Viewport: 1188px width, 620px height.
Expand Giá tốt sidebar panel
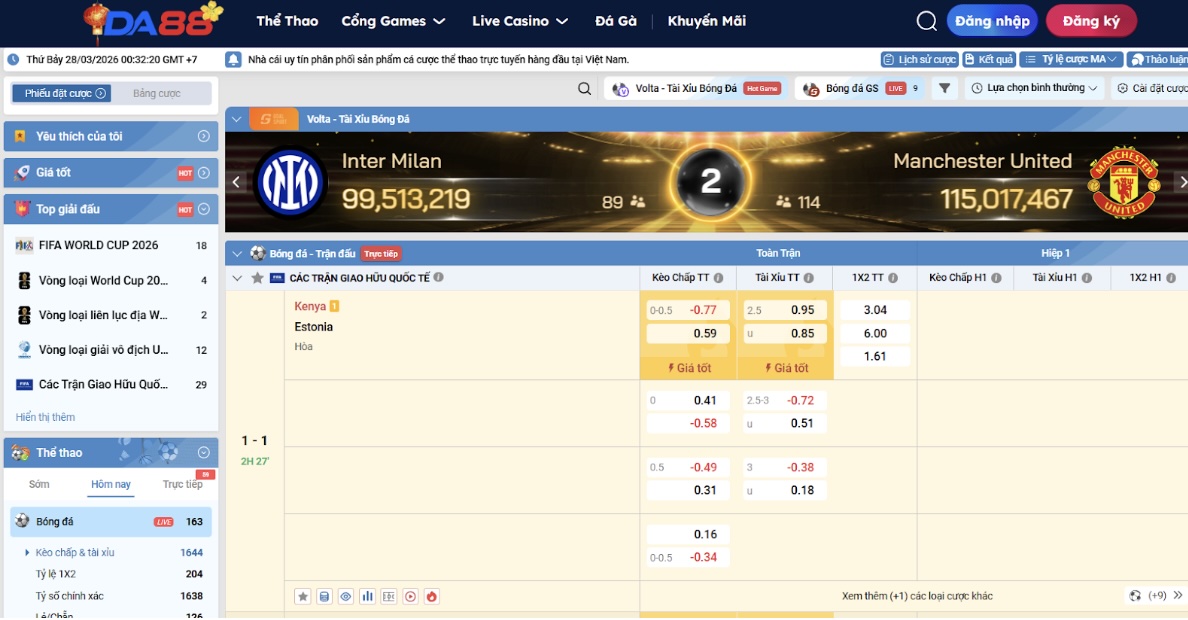(x=204, y=173)
